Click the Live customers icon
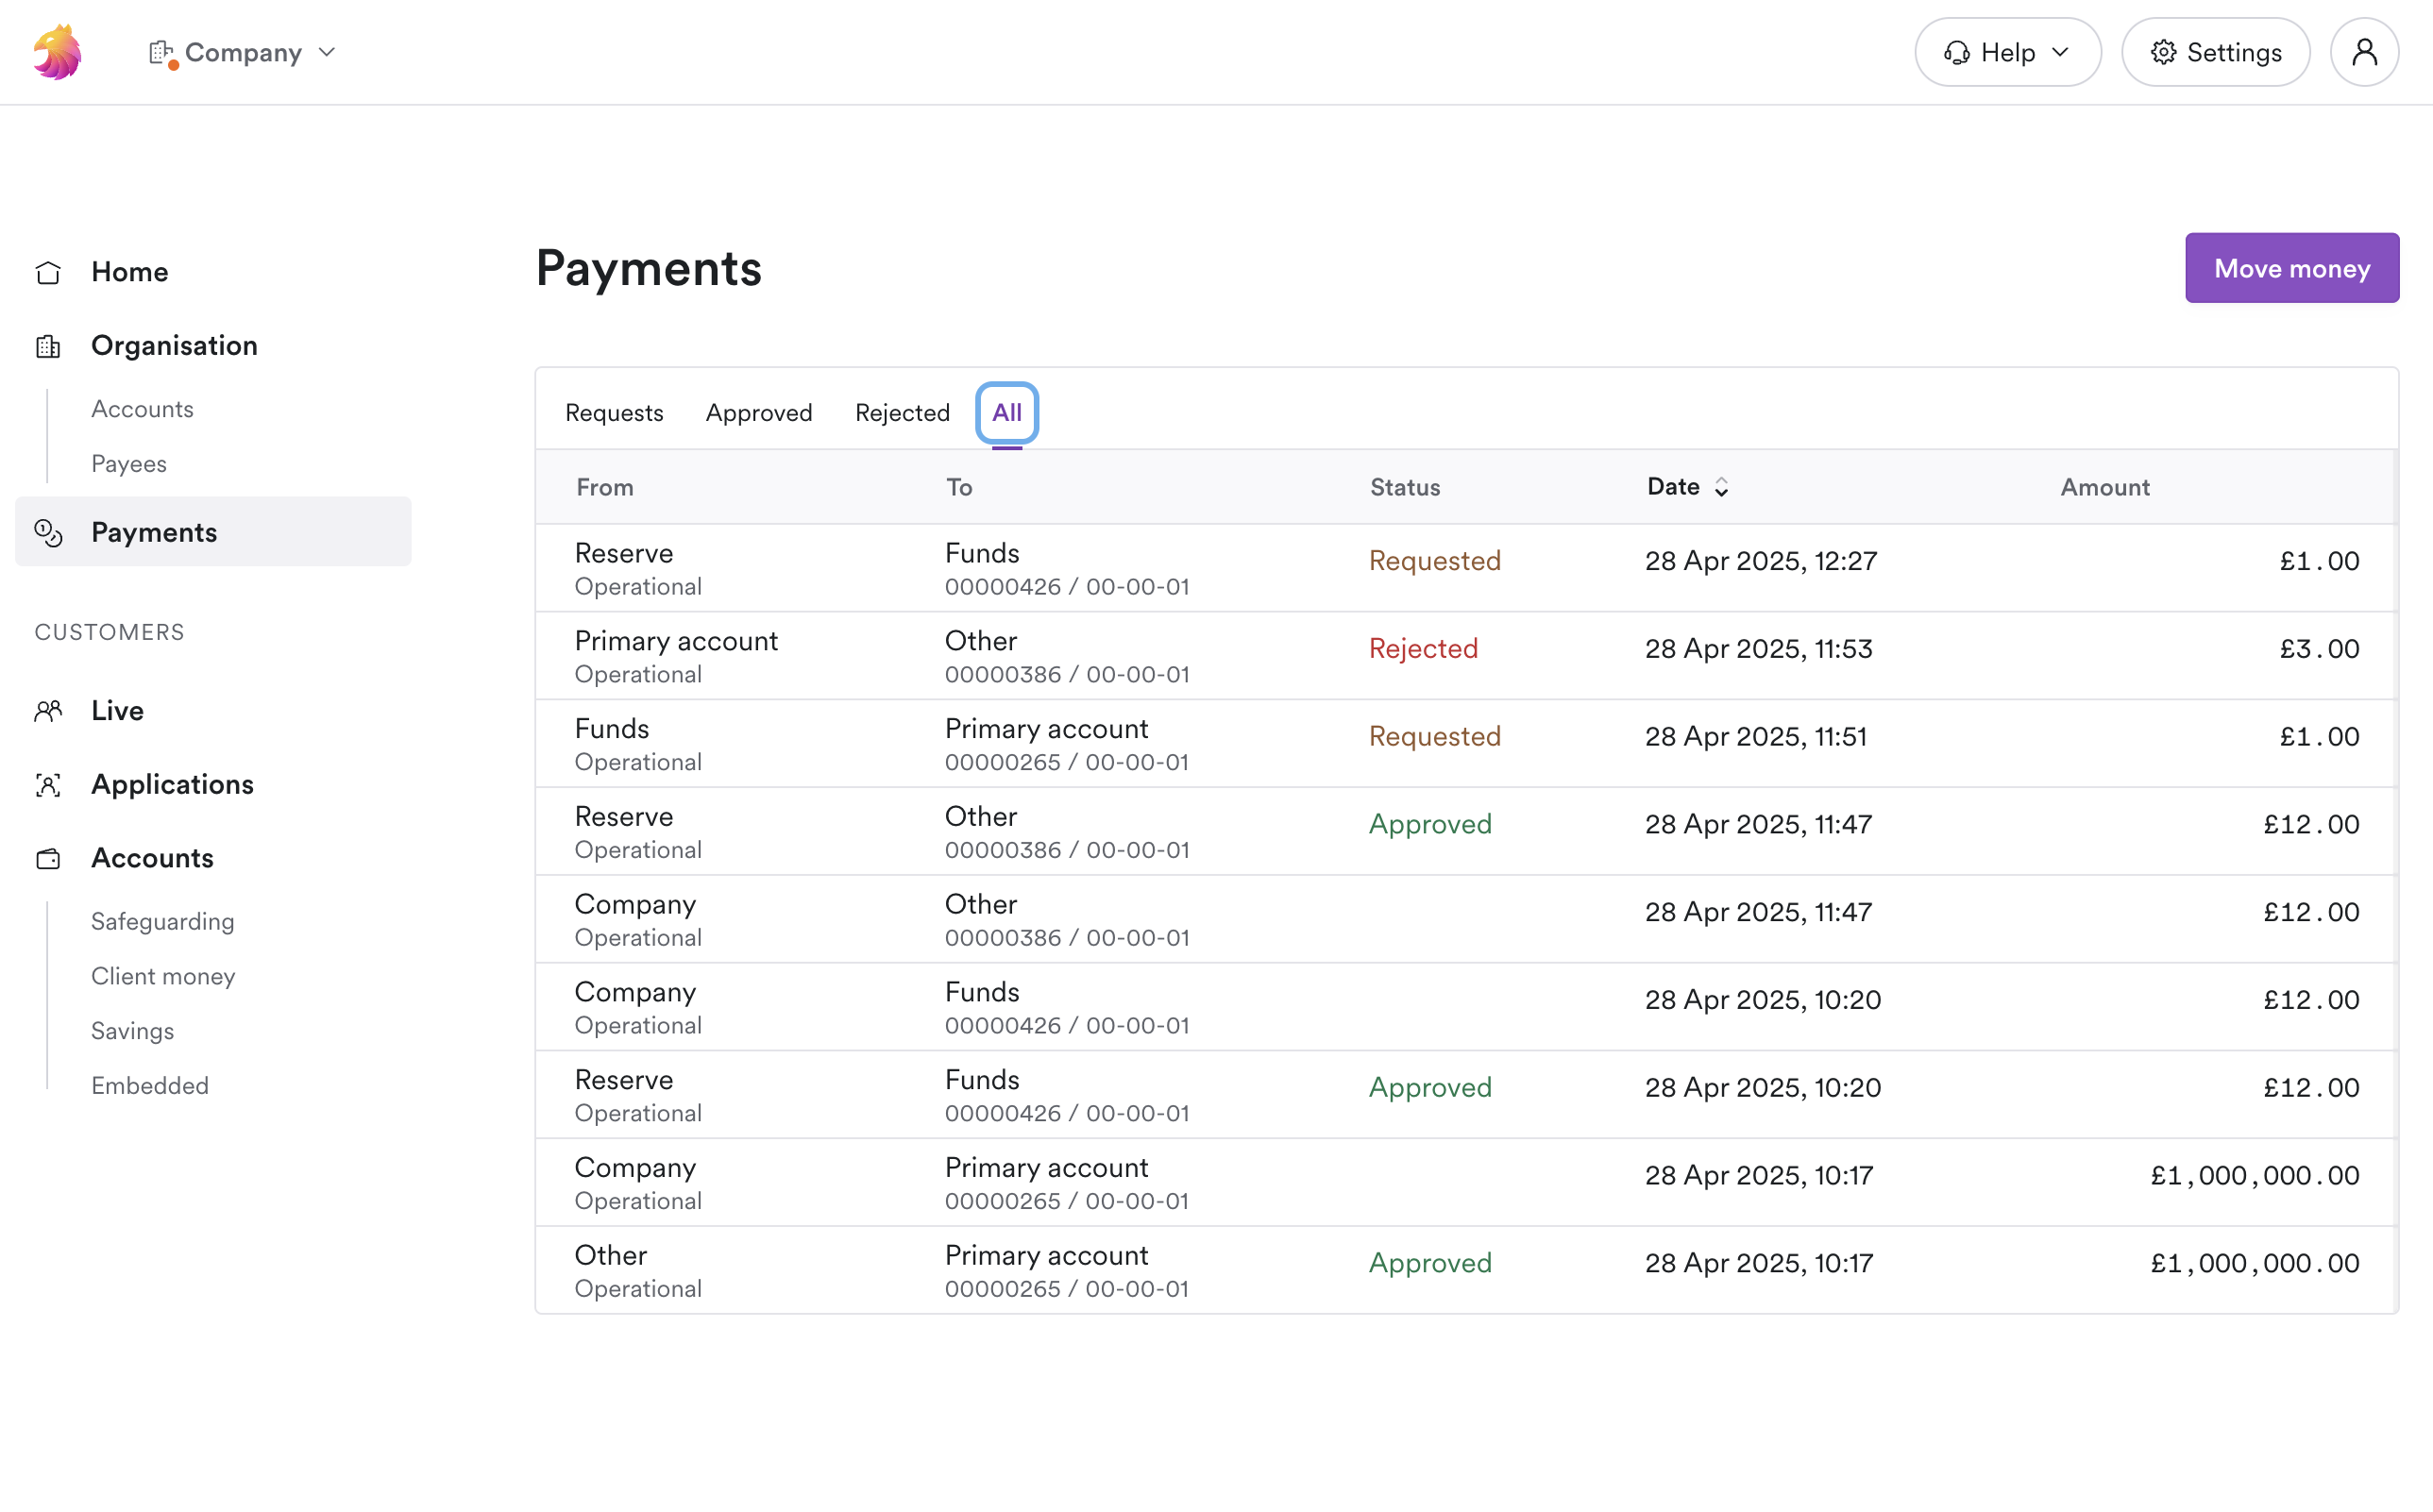2433x1512 pixels. [x=47, y=710]
